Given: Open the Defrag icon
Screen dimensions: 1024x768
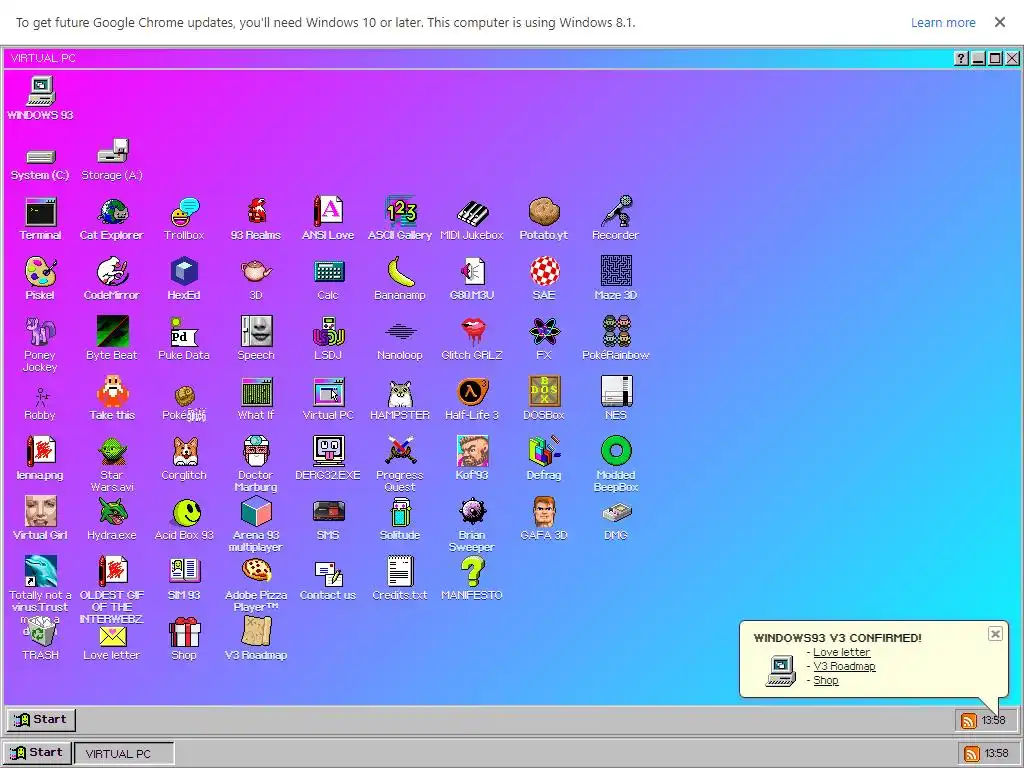Looking at the screenshot, I should coord(544,459).
